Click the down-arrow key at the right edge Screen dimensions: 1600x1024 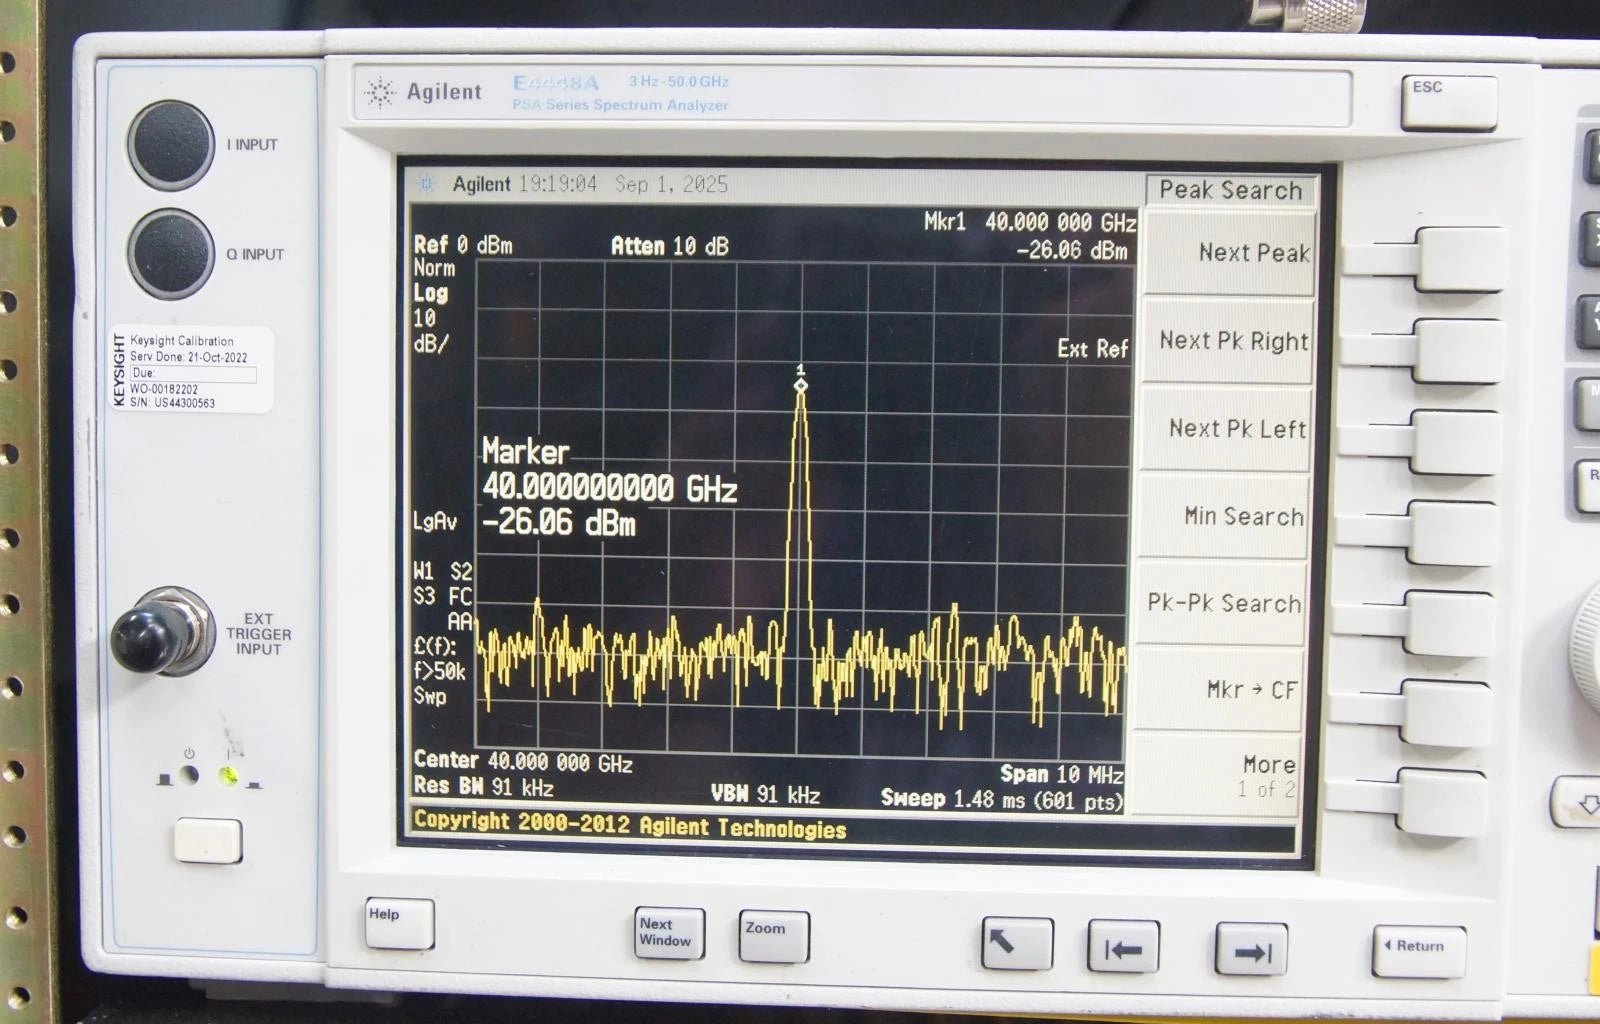coord(1580,803)
